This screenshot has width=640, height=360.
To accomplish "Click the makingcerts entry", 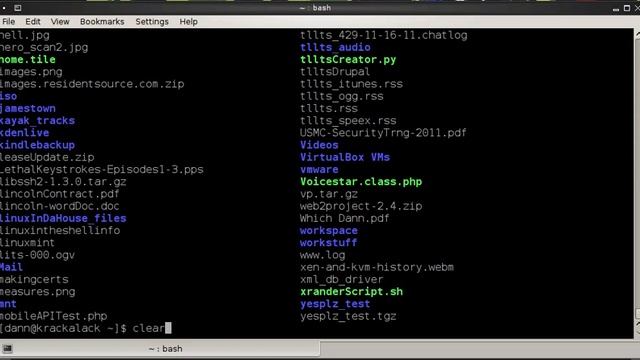I will [34, 280].
